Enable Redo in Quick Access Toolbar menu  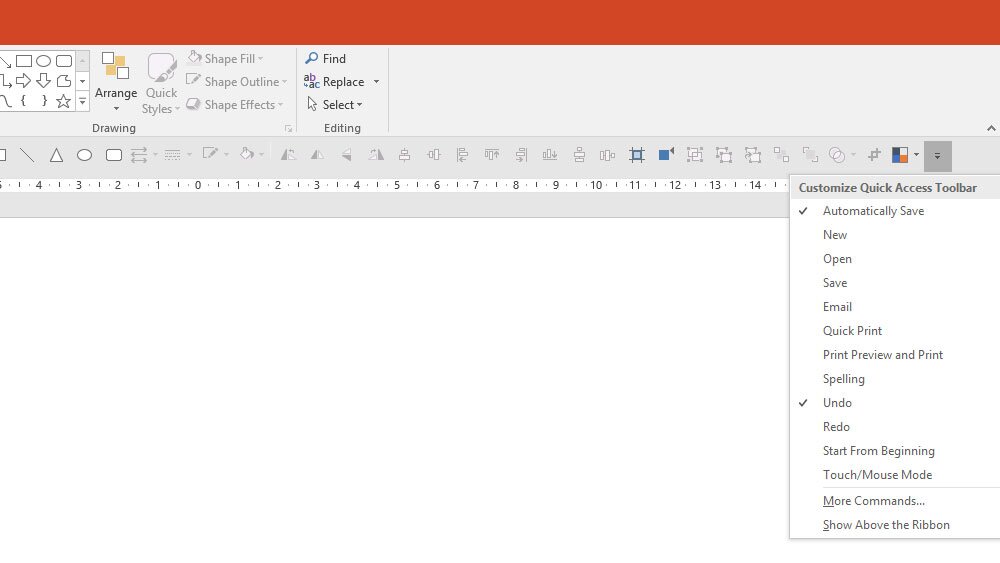click(836, 427)
